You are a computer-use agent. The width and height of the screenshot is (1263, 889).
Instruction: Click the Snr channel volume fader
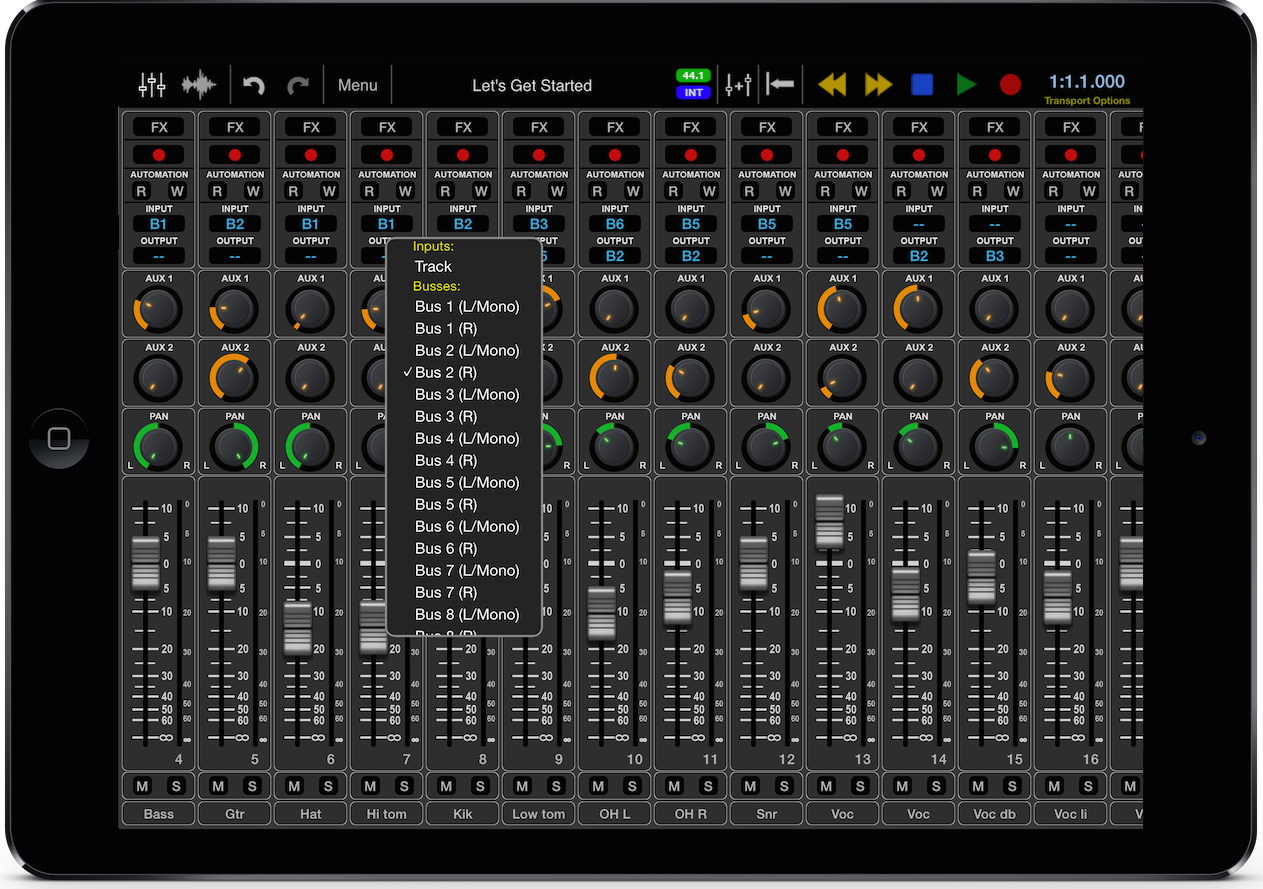click(x=754, y=563)
